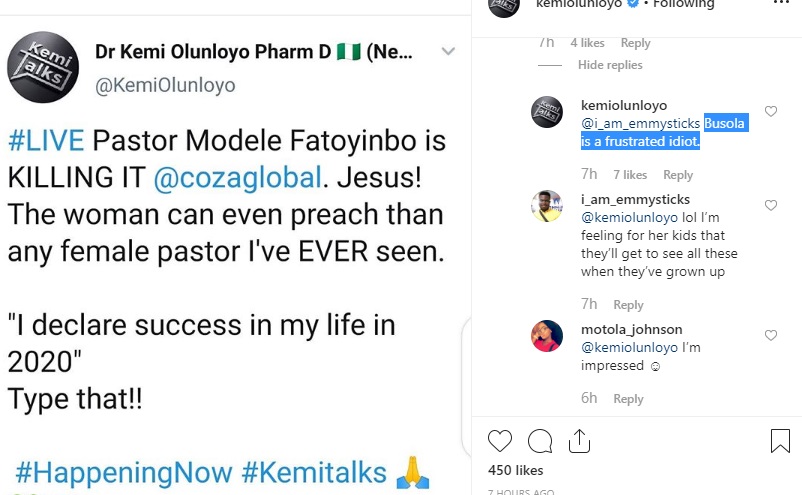View 7 likes on kemiolunloyo comment
Image resolution: width=802 pixels, height=495 pixels.
pos(630,175)
